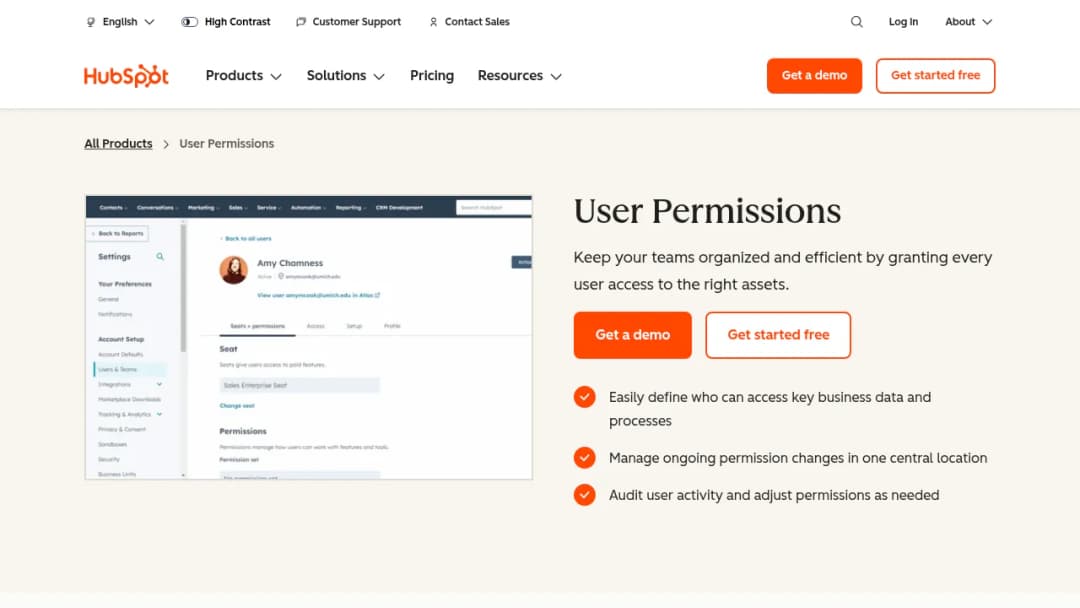Click checkmark icon beside 'Manage ongoing permission changes'

[585, 458]
